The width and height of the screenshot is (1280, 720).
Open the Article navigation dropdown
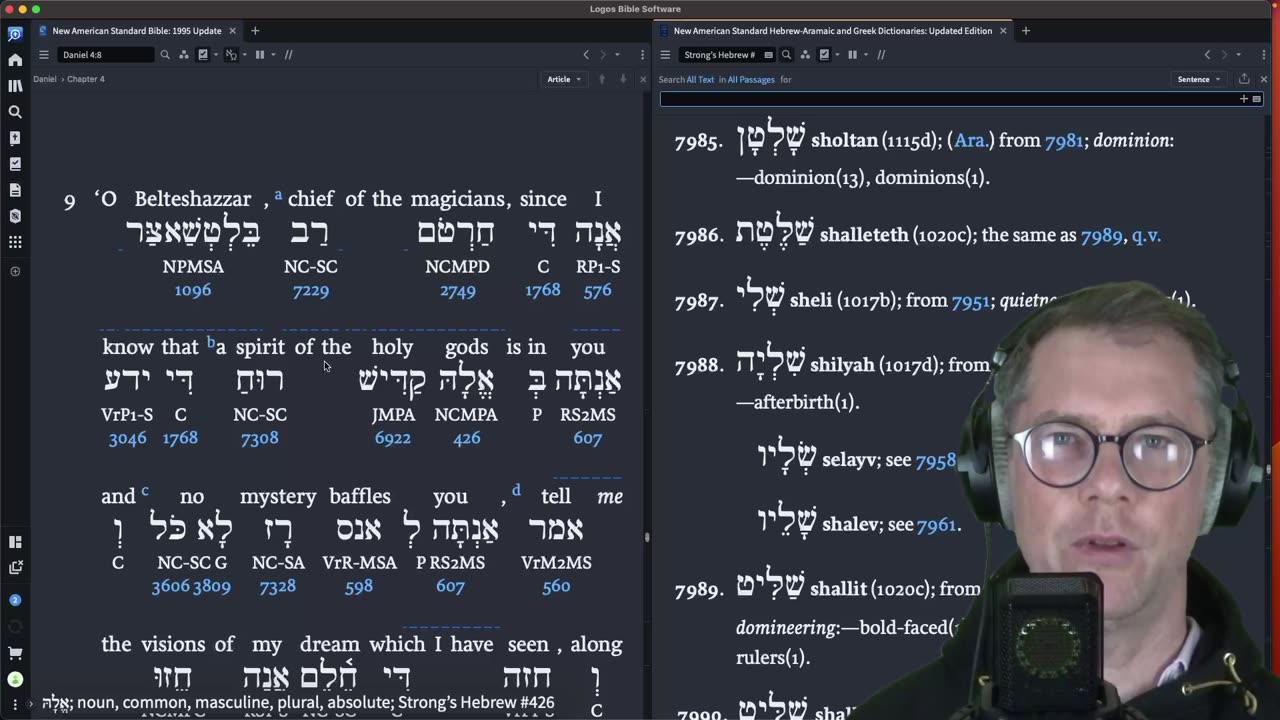tap(564, 79)
